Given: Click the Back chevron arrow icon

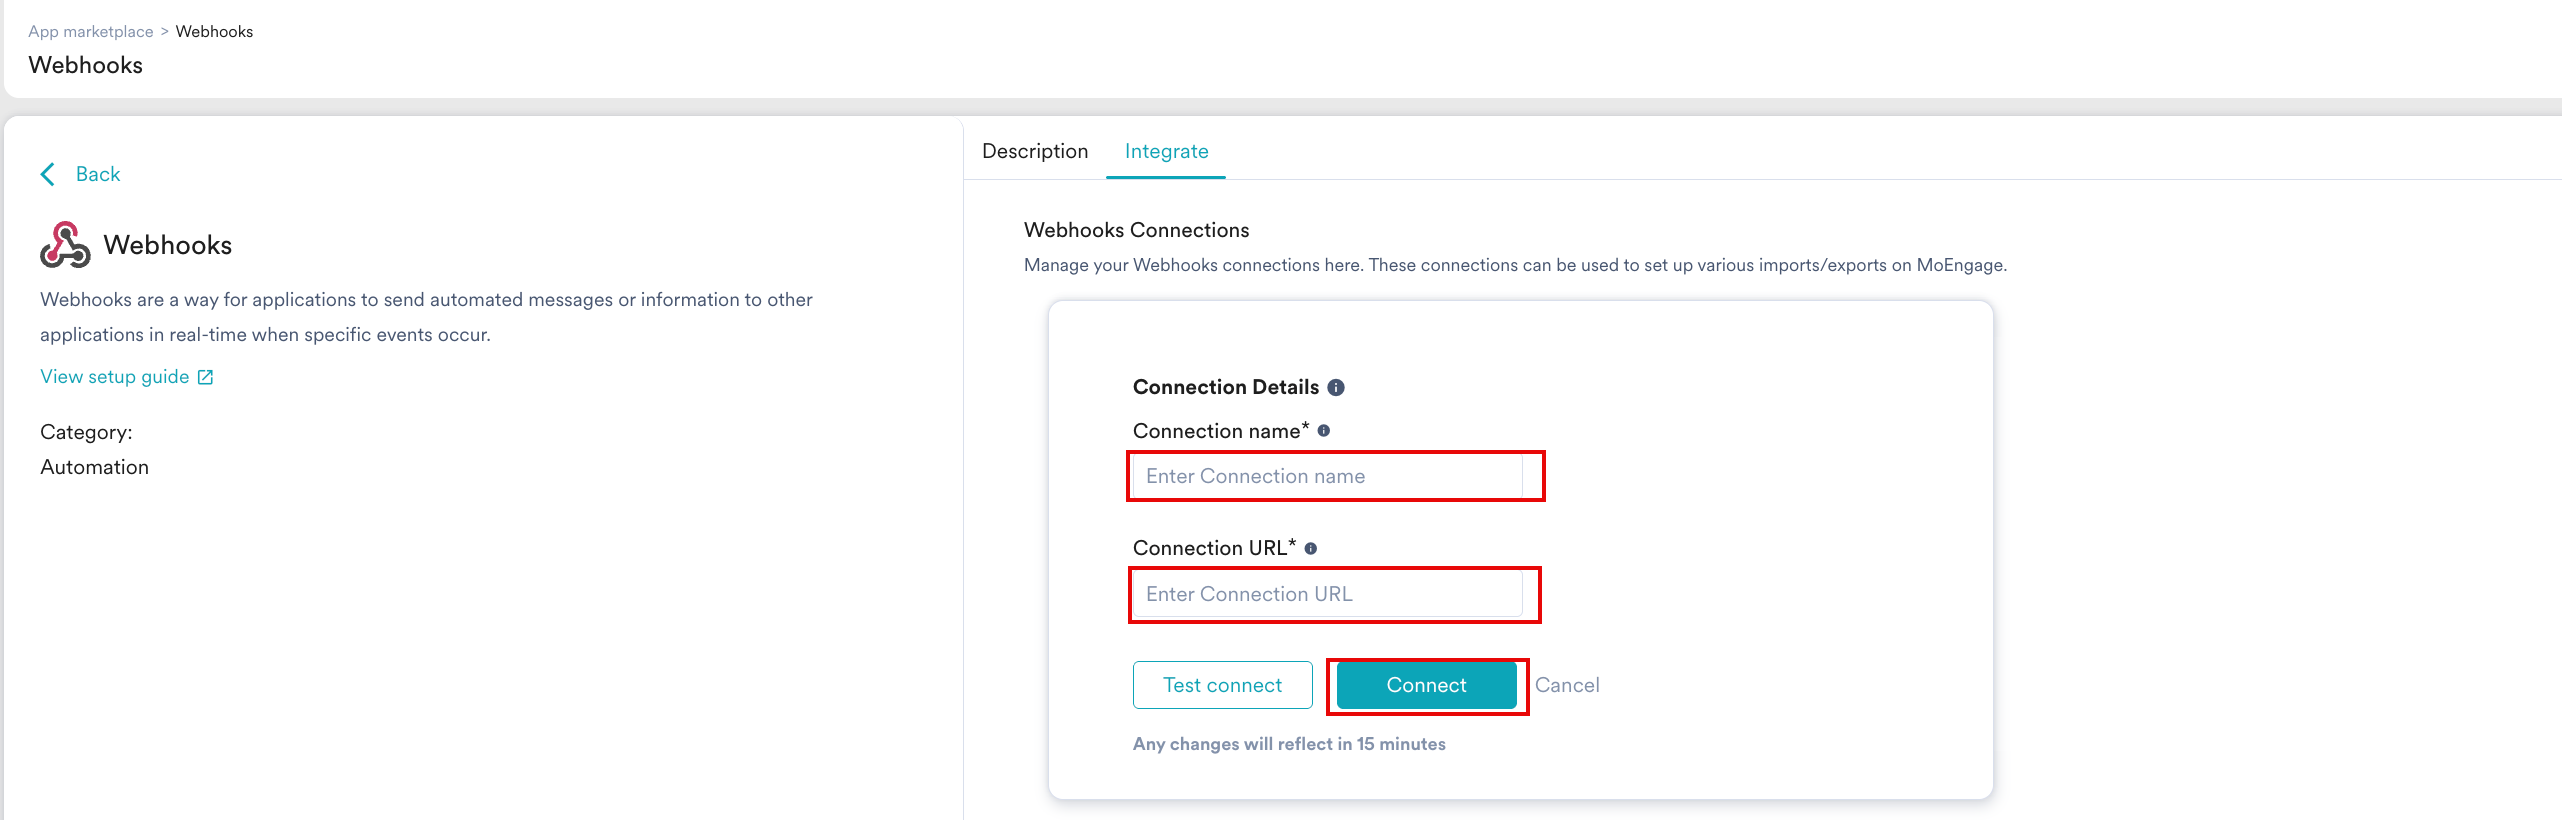Looking at the screenshot, I should pyautogui.click(x=47, y=175).
